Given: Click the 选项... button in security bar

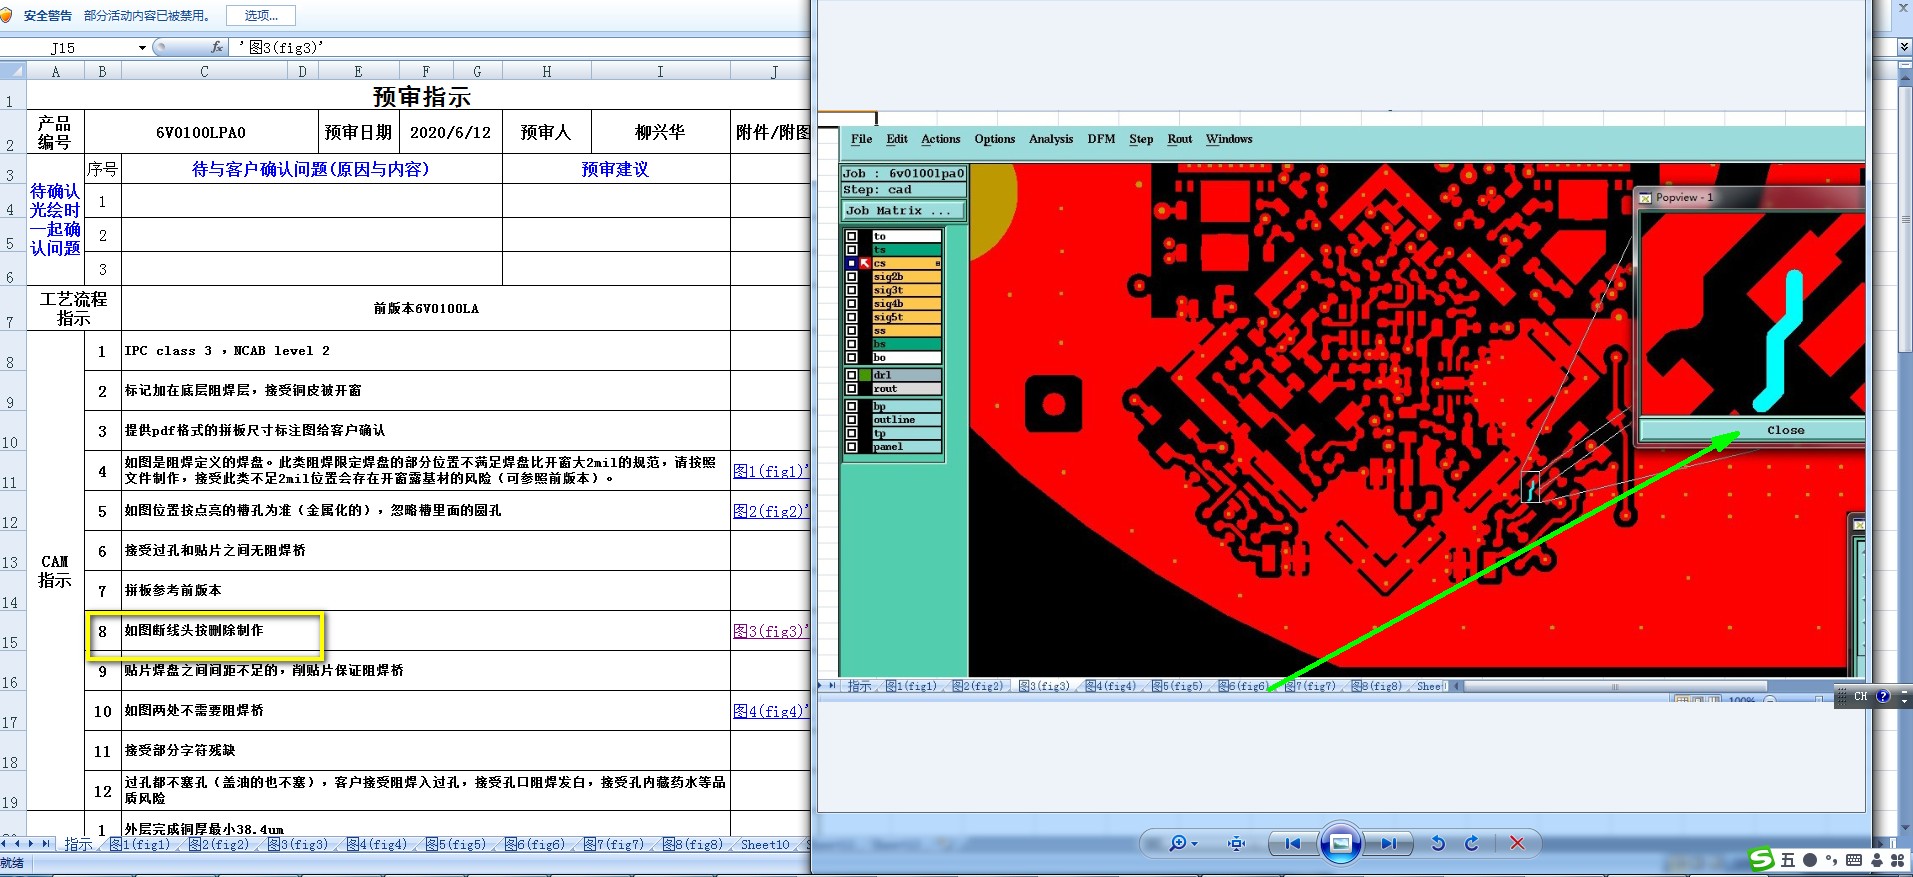Looking at the screenshot, I should [261, 15].
